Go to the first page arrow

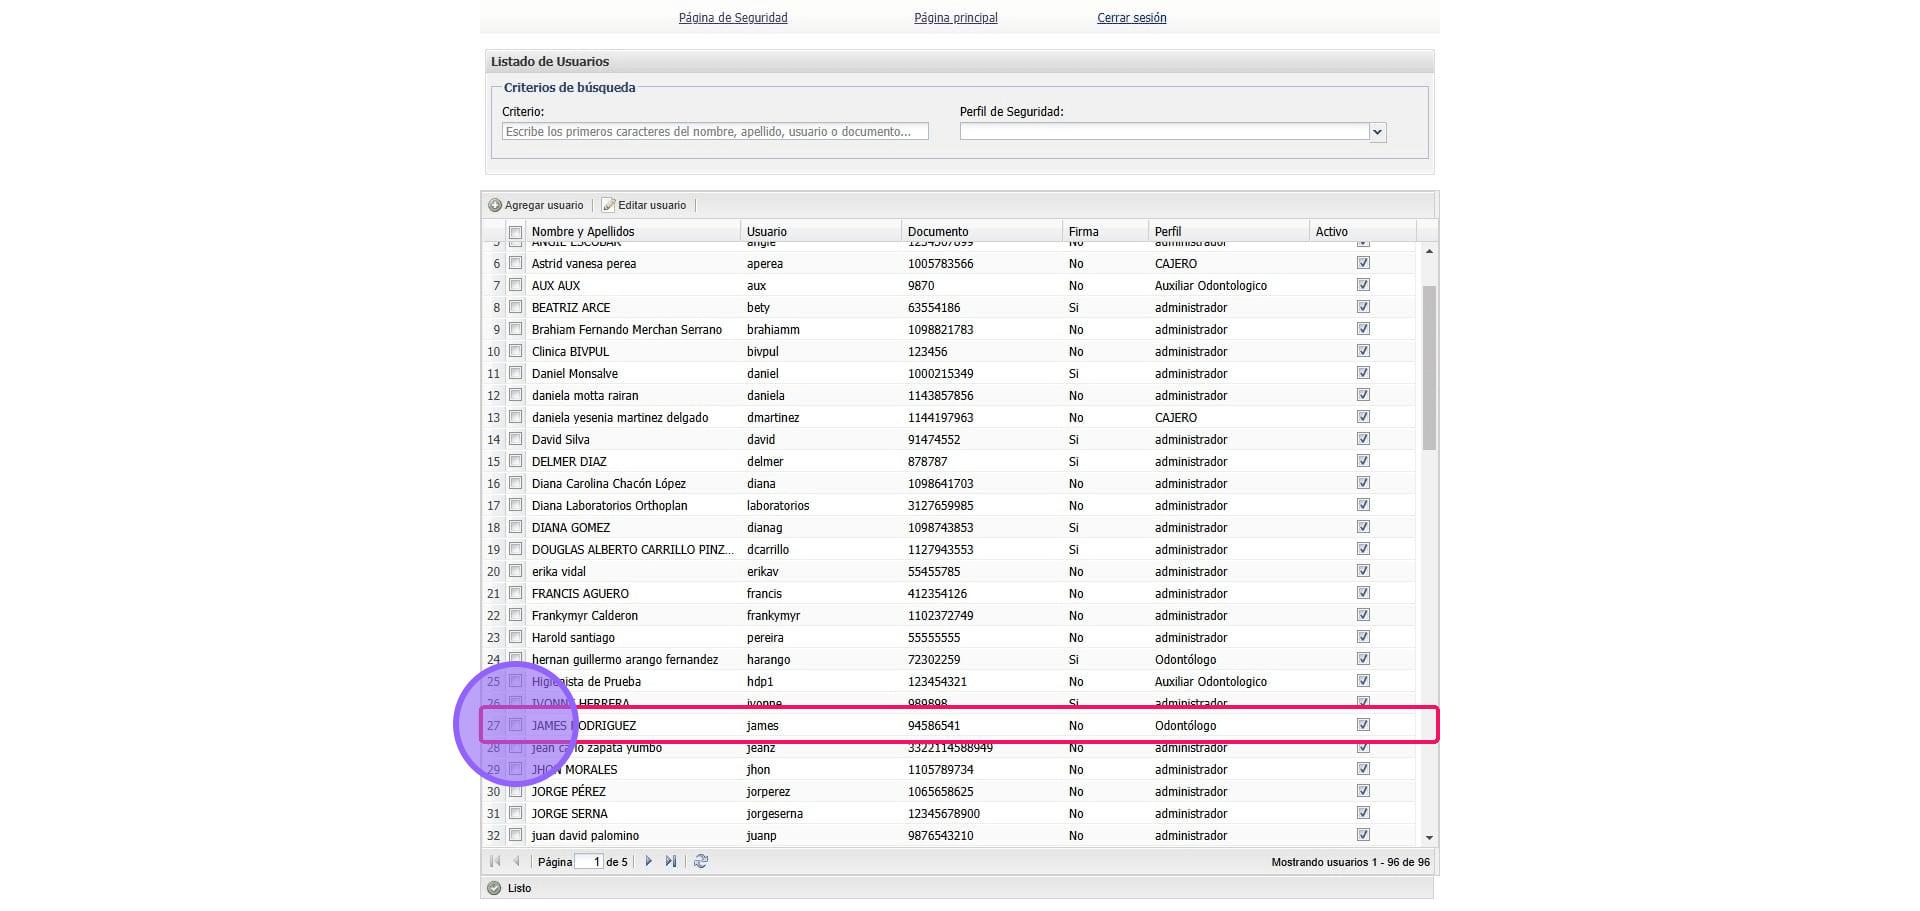coord(495,861)
